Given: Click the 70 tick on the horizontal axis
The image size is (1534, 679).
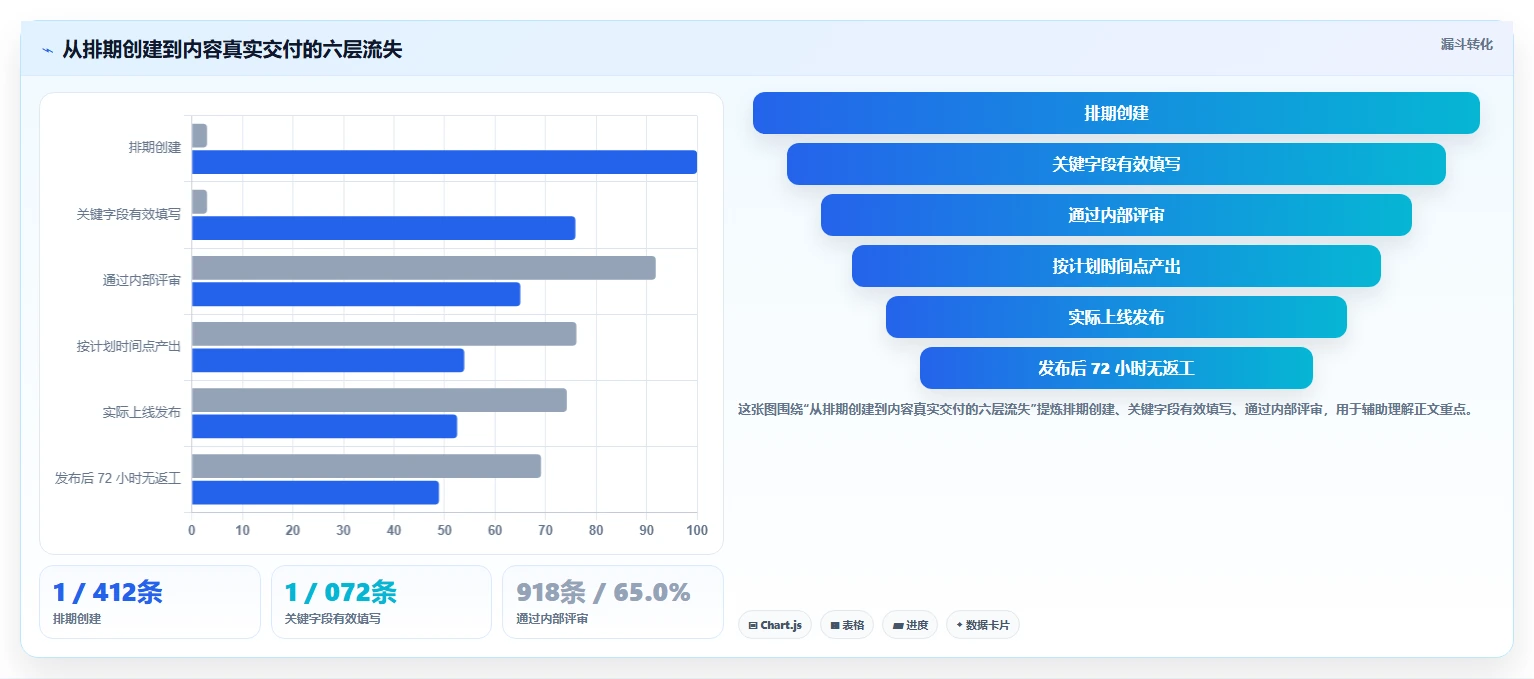Looking at the screenshot, I should pos(545,530).
